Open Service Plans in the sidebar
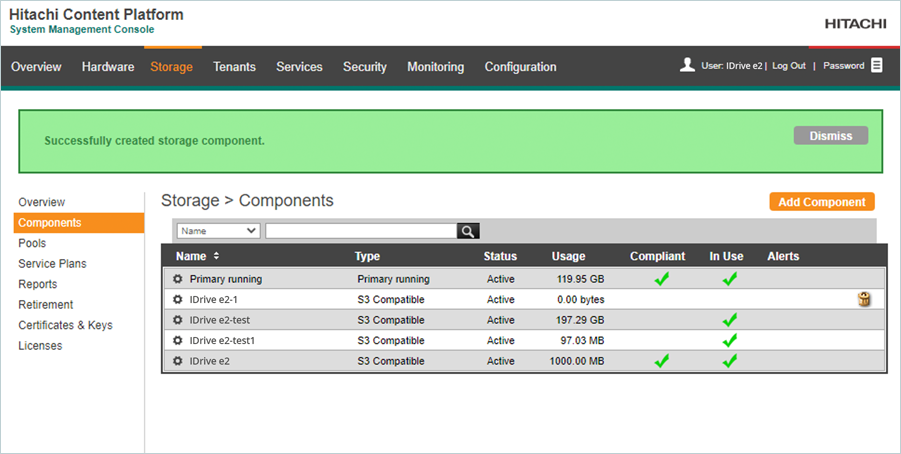The image size is (901, 454). pos(52,264)
